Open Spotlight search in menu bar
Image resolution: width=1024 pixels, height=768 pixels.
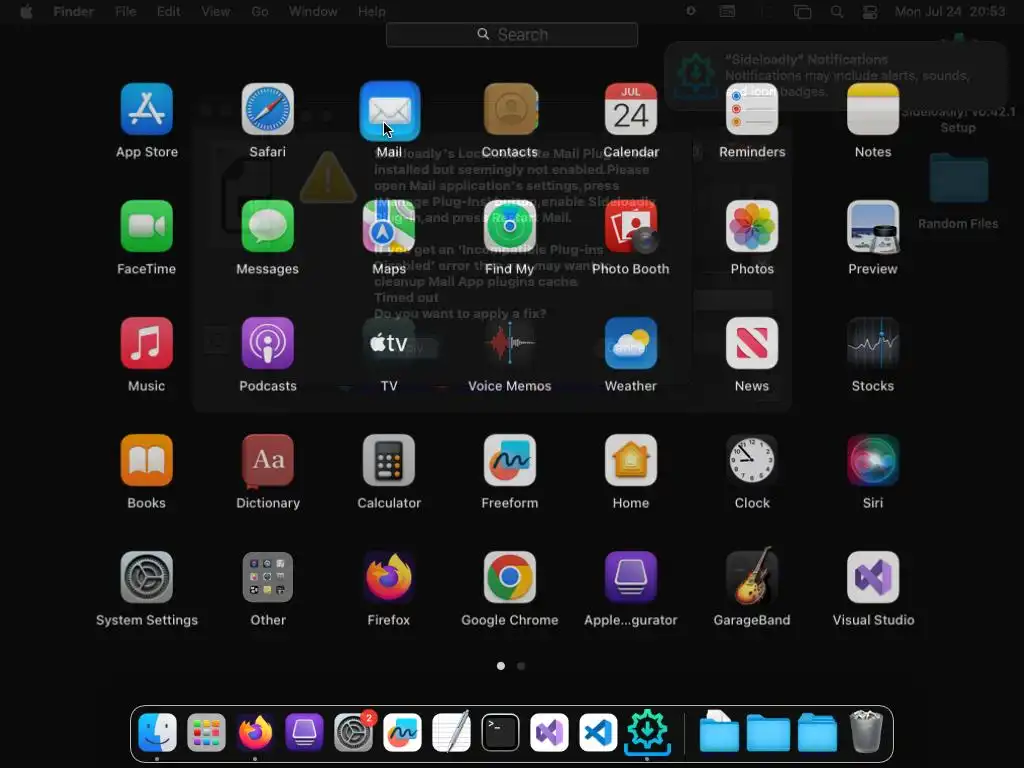837,12
